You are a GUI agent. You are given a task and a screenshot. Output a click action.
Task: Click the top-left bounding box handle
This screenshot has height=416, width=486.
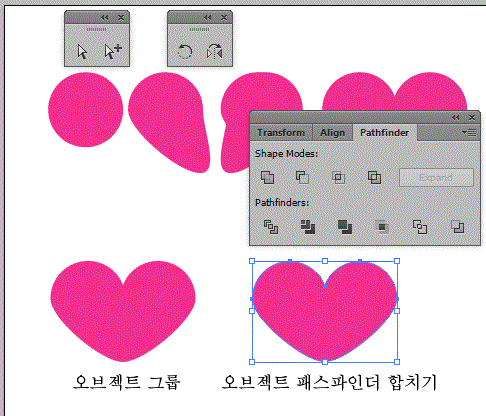252,261
